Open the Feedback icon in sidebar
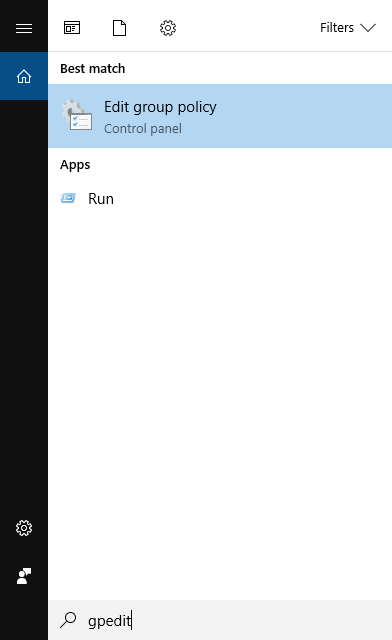Image resolution: width=392 pixels, height=640 pixels. (24, 576)
